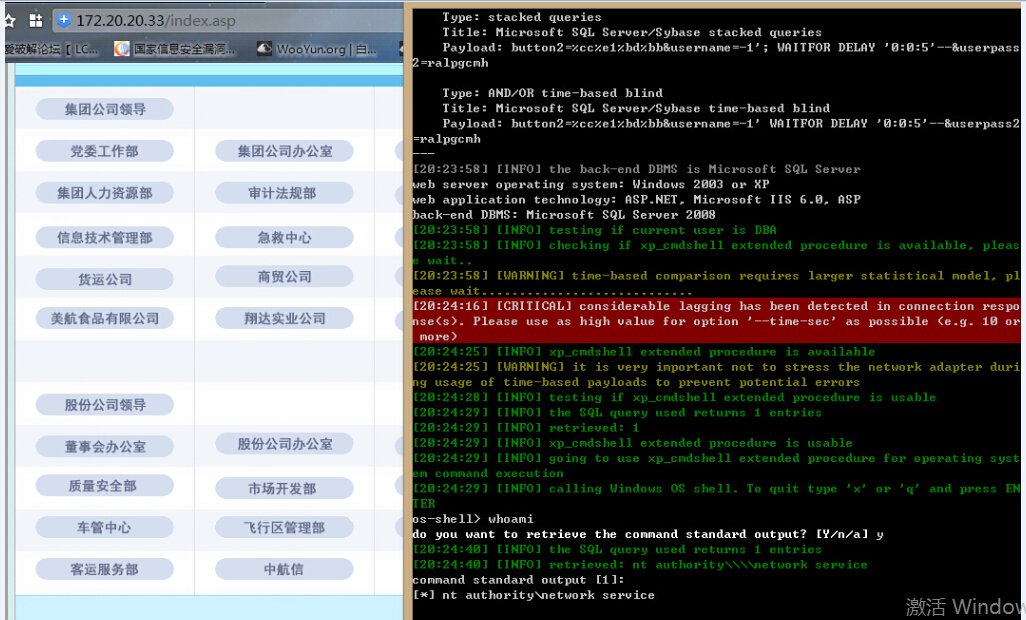
Task: Click 'back-end DBMS: Microsoft SQL Server 2008' line
Action: (563, 214)
